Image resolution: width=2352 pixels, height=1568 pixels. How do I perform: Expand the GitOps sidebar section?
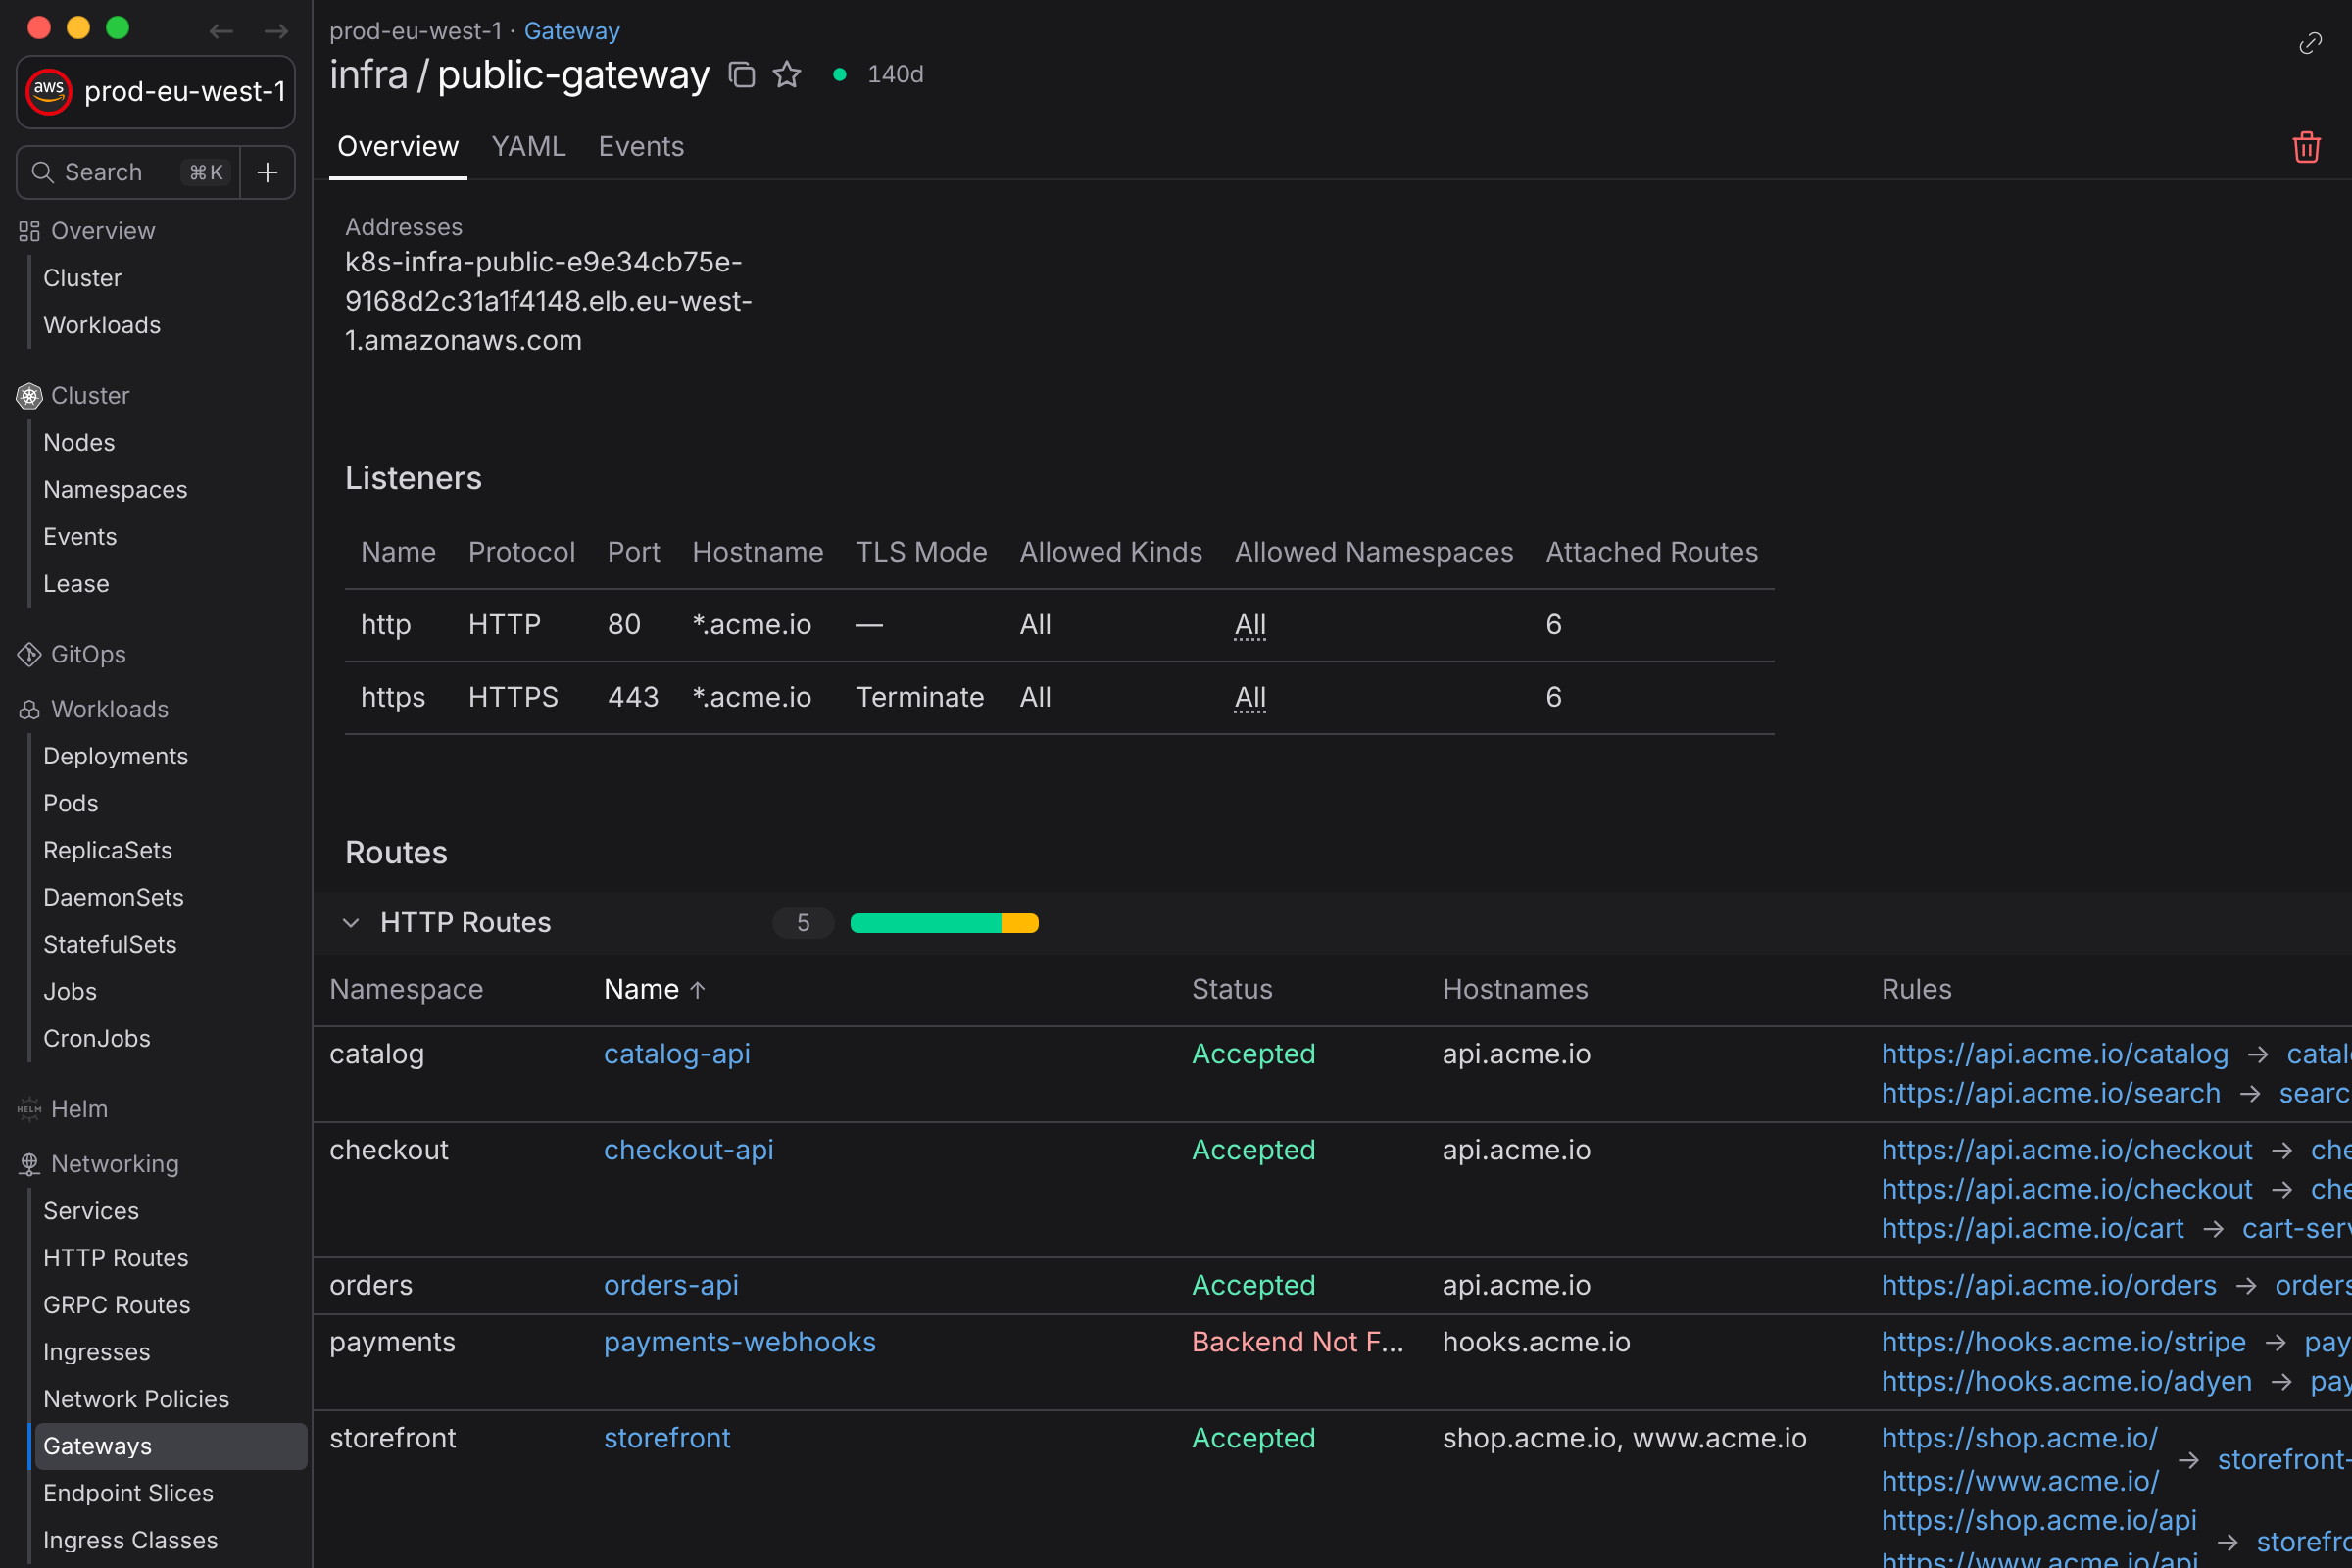(89, 654)
